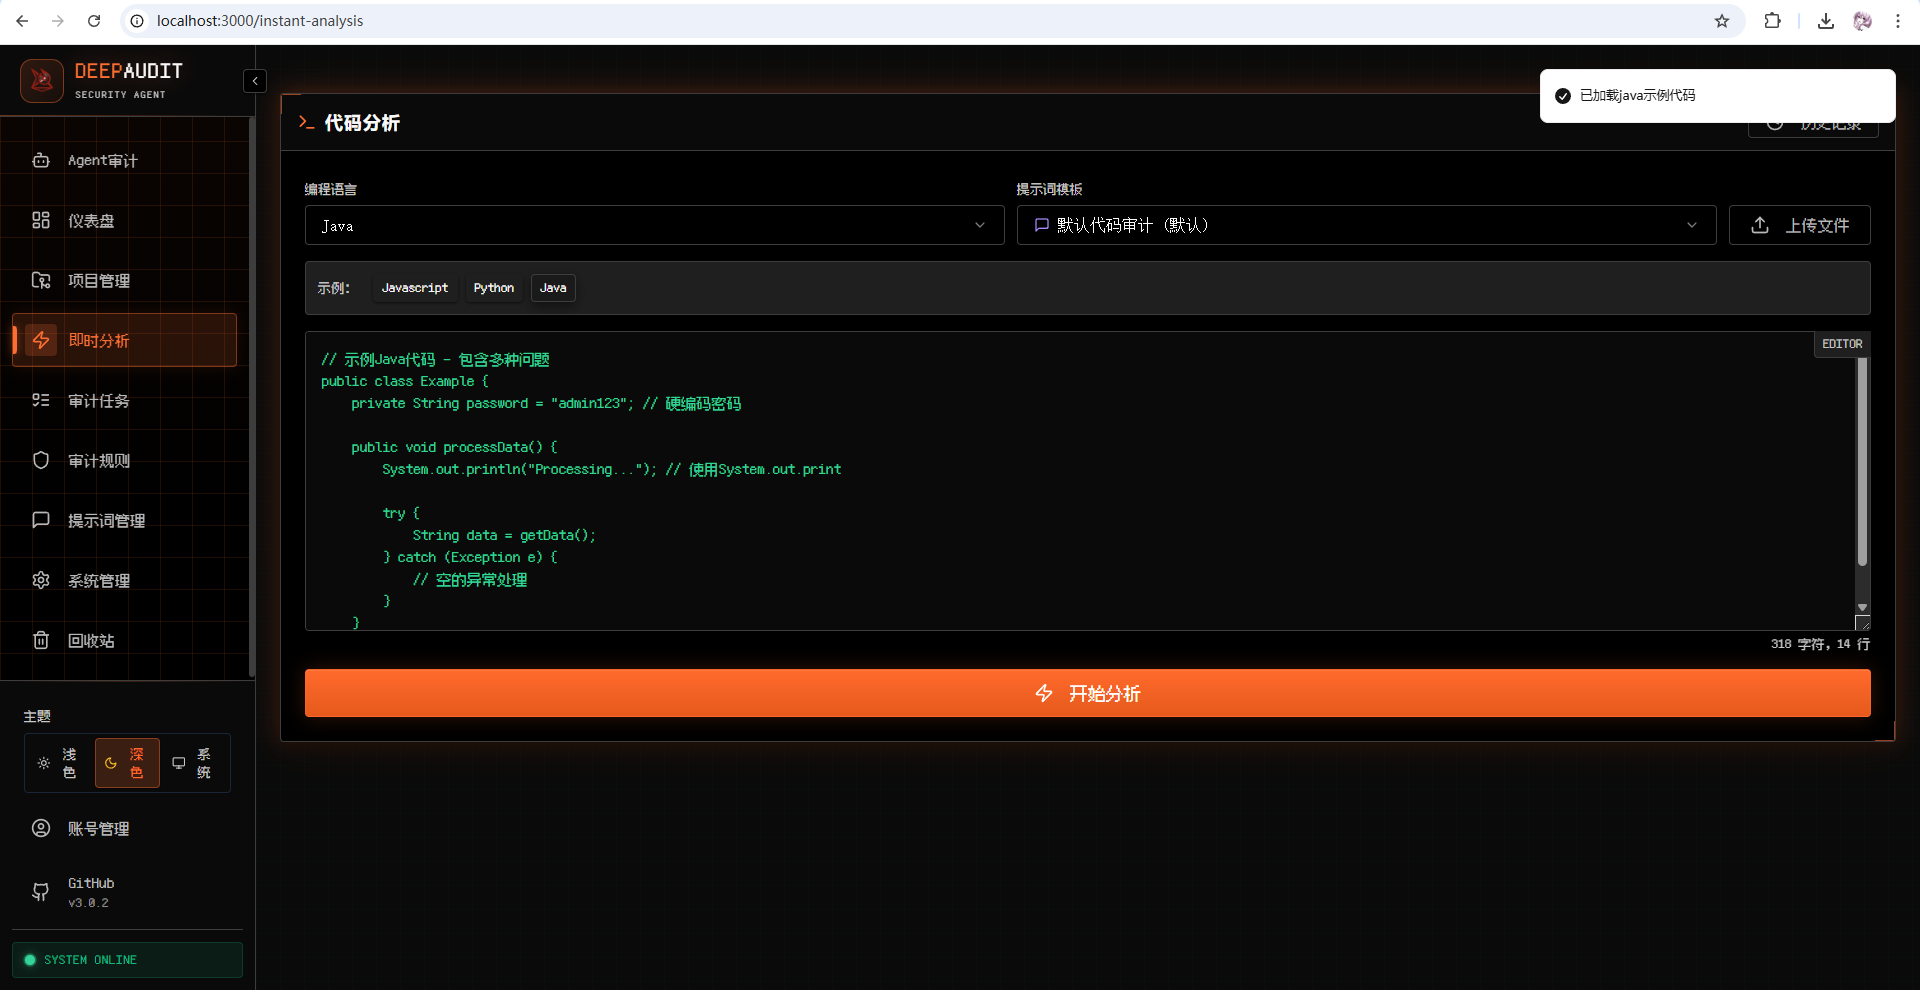This screenshot has height=990, width=1920.
Task: Switch theme to 浅色 light mode
Action: pyautogui.click(x=59, y=763)
